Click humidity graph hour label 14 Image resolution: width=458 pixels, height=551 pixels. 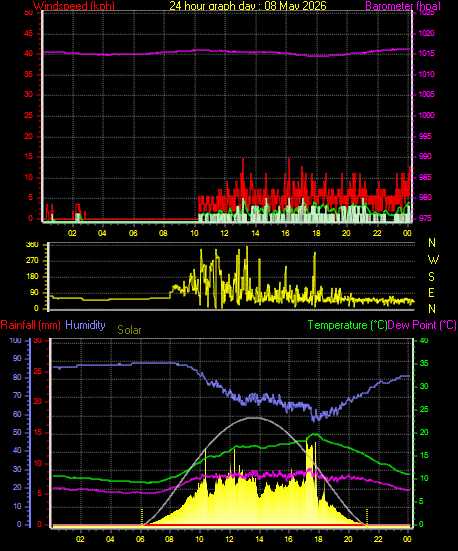259,539
